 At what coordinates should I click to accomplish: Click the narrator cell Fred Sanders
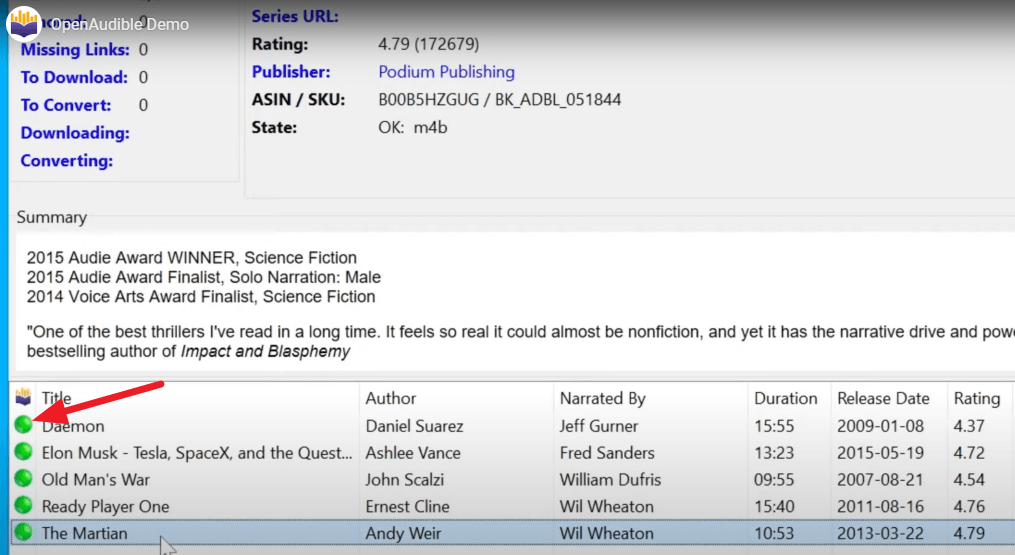point(607,453)
